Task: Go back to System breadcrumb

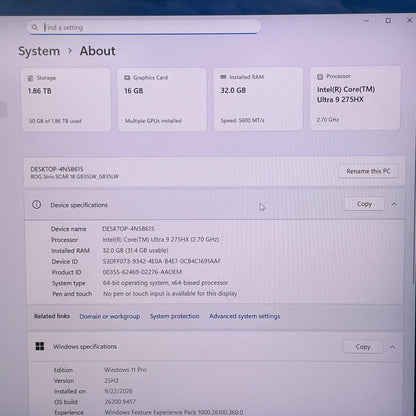Action: coord(39,51)
